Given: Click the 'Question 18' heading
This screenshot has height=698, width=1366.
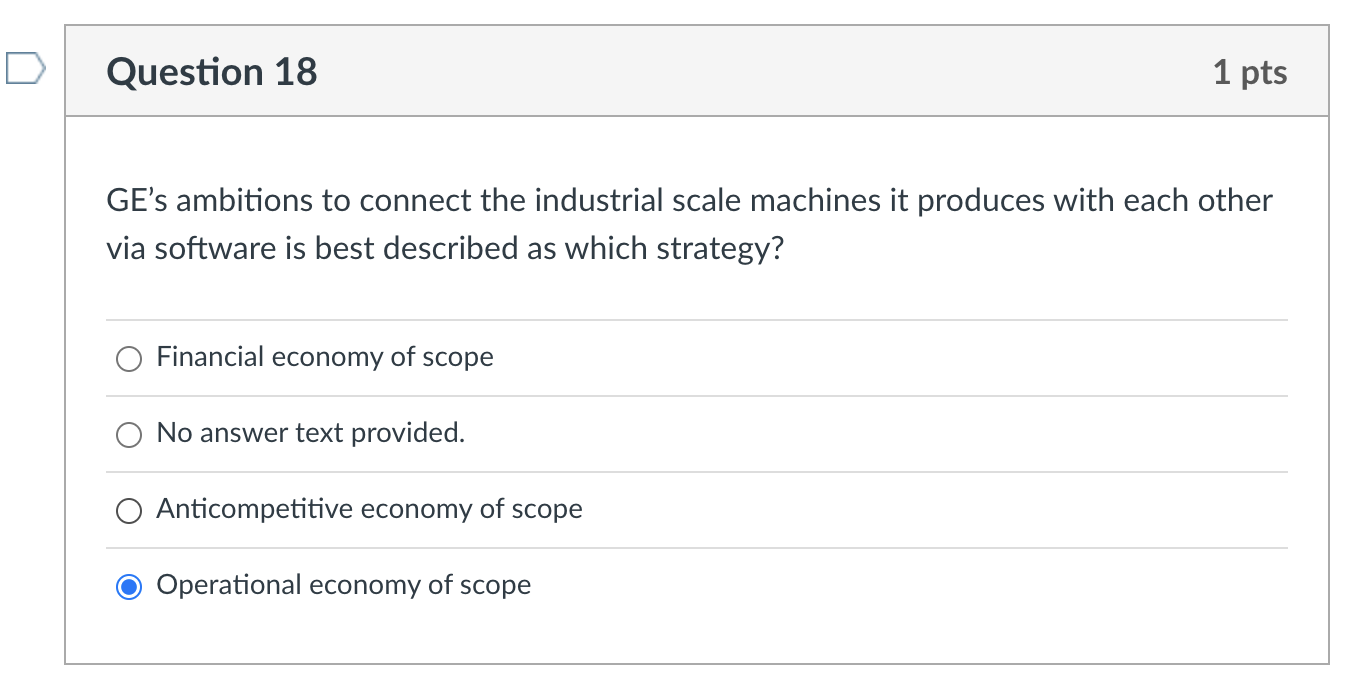Looking at the screenshot, I should (x=212, y=72).
